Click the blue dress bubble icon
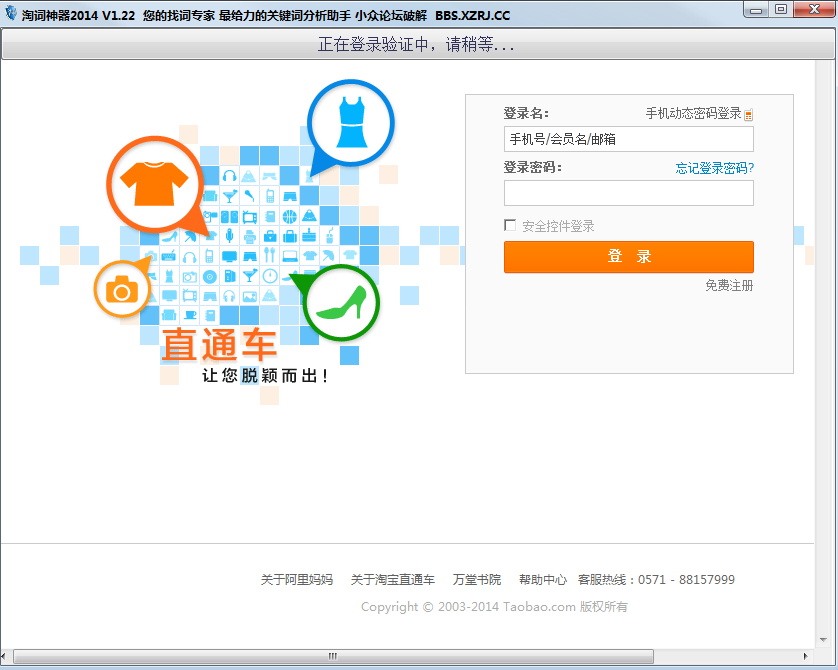The width and height of the screenshot is (838, 670). [x=350, y=123]
